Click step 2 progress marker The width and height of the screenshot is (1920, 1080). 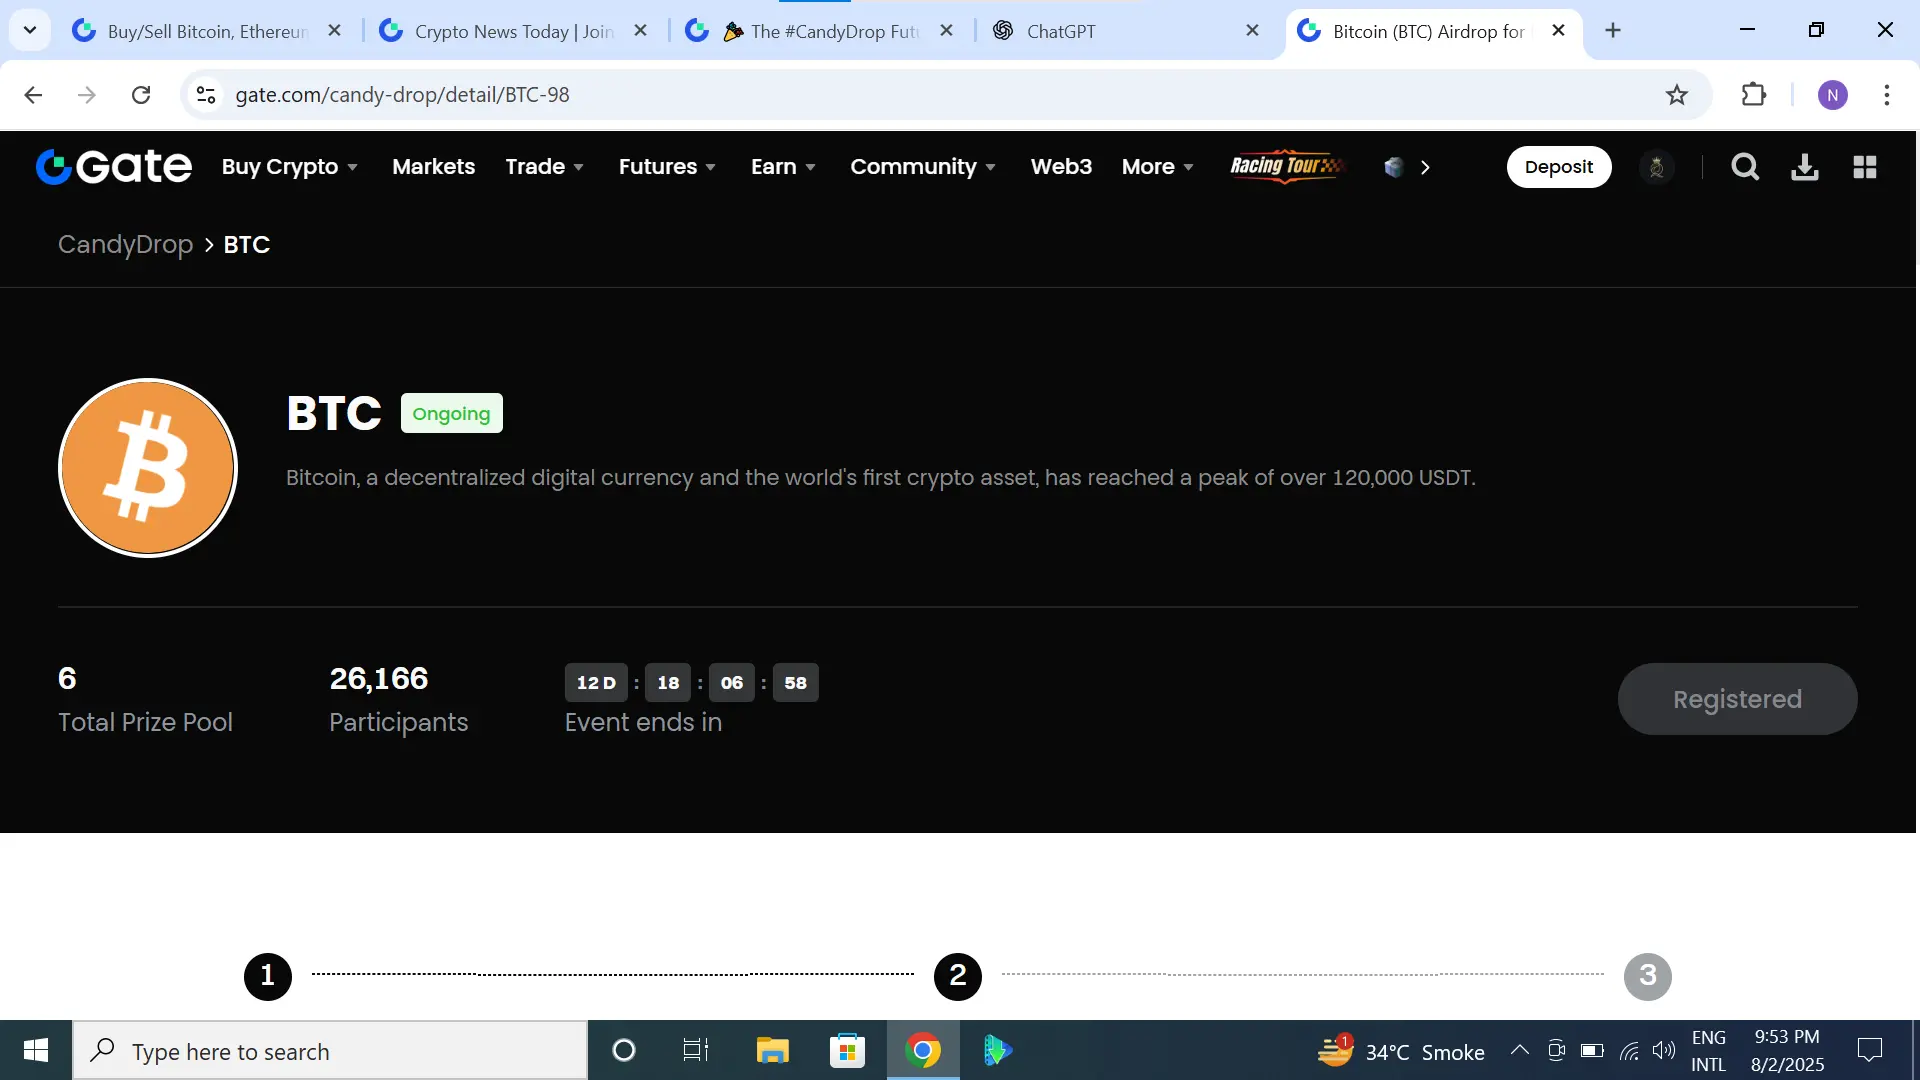[958, 976]
